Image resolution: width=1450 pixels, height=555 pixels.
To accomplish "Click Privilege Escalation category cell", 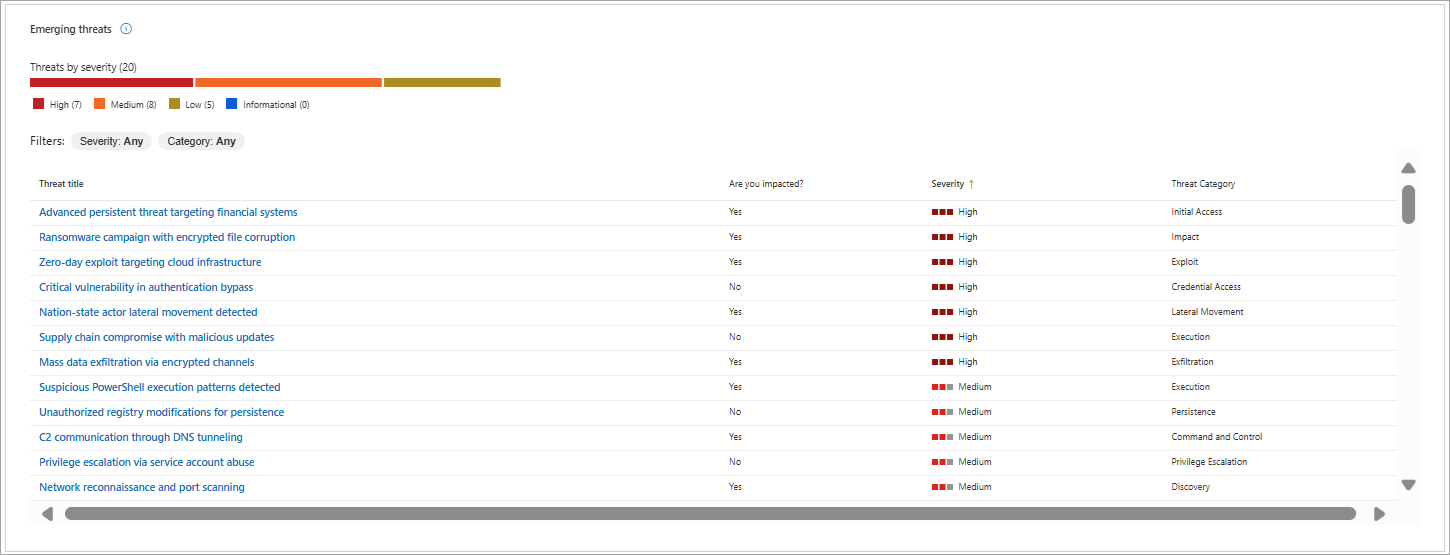I will click(1209, 462).
